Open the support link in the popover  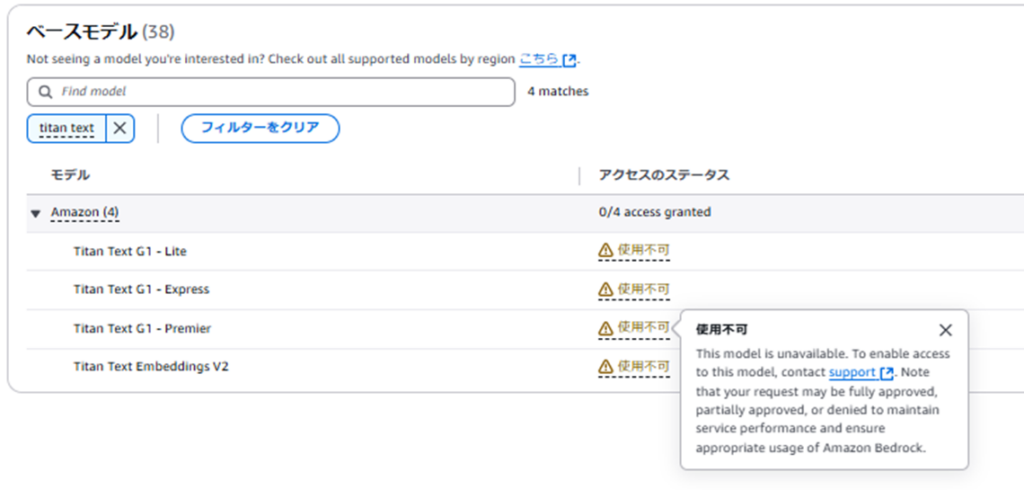(x=852, y=372)
